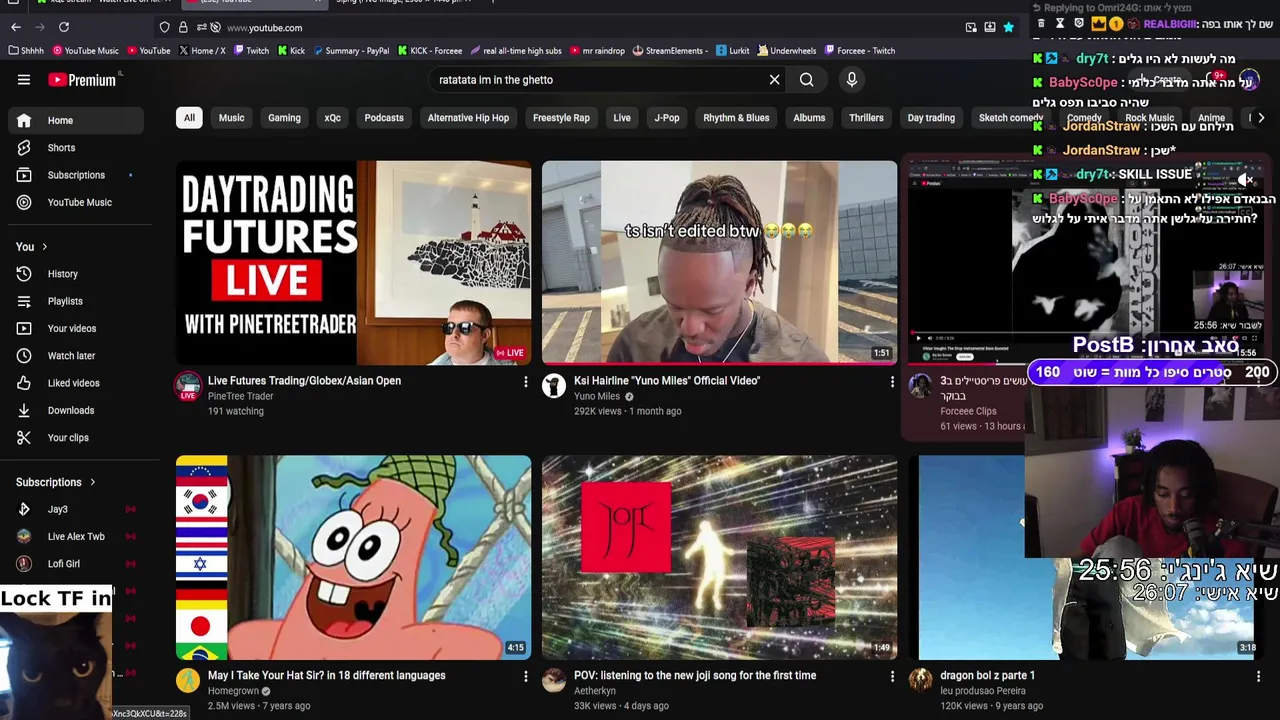Show more filter chips with right arrow
1280x720 pixels.
[x=1260, y=118]
